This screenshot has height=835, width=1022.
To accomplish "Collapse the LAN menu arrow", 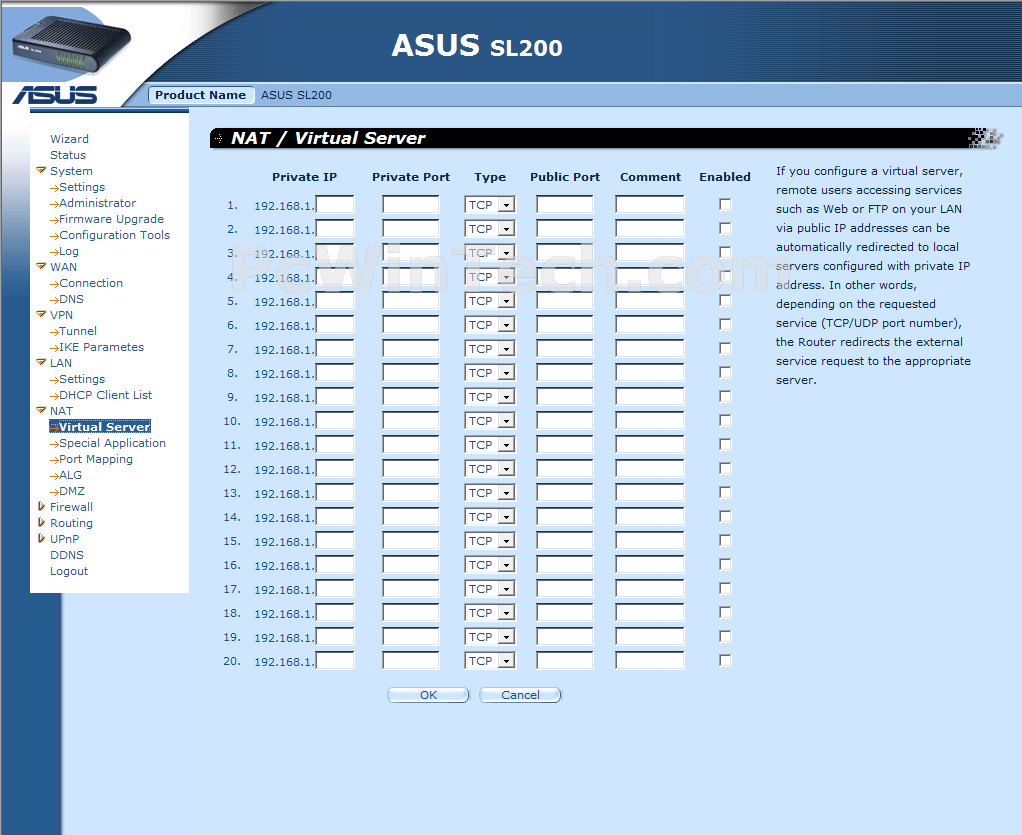I will [x=41, y=362].
